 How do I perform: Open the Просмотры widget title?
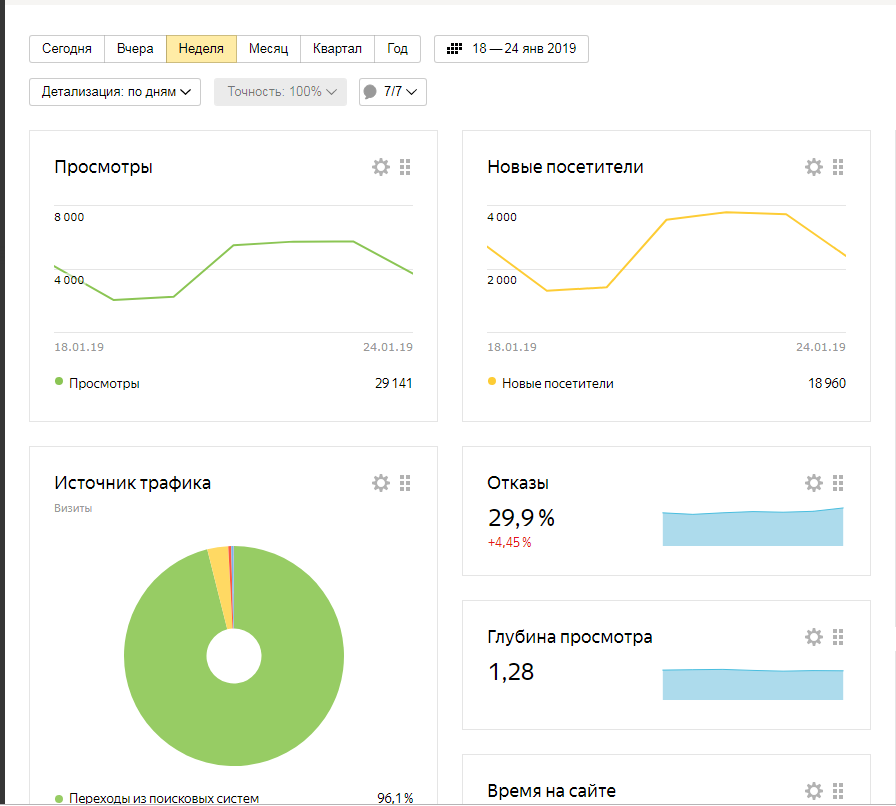pos(103,167)
